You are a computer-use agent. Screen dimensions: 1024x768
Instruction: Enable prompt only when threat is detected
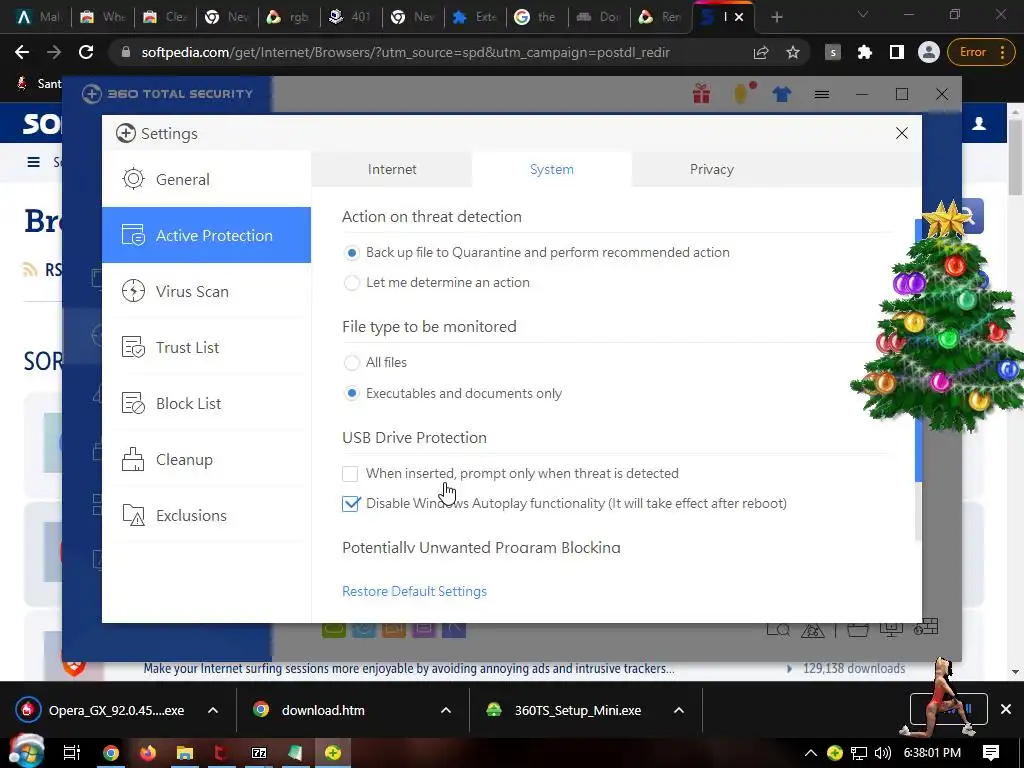pos(350,473)
